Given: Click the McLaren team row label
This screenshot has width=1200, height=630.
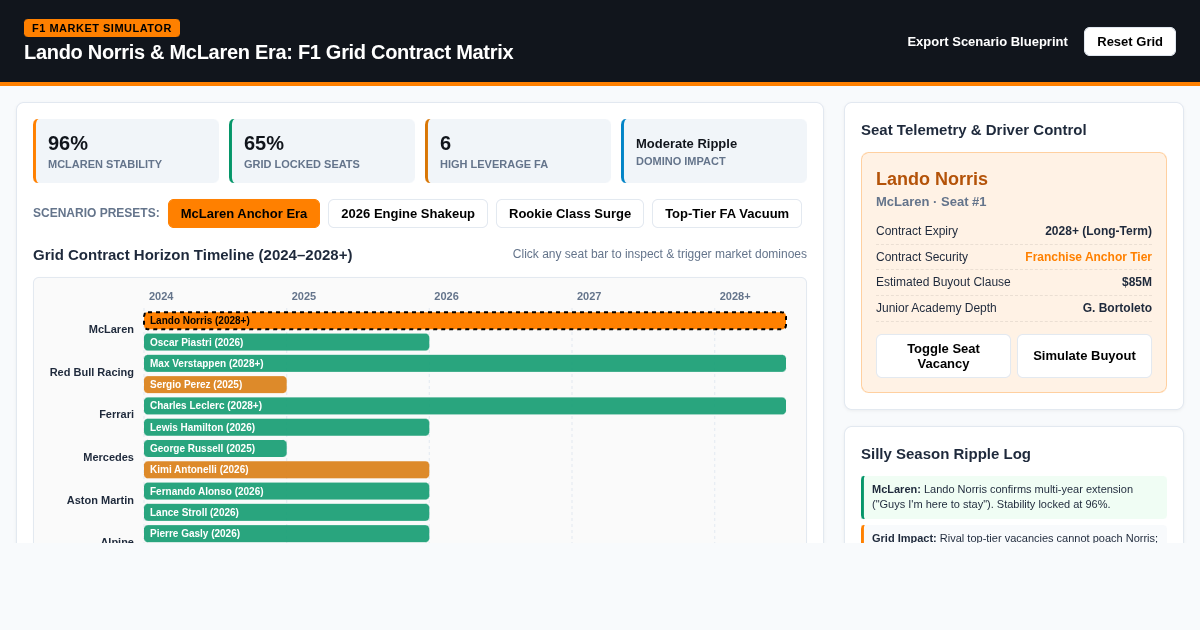Looking at the screenshot, I should [111, 329].
